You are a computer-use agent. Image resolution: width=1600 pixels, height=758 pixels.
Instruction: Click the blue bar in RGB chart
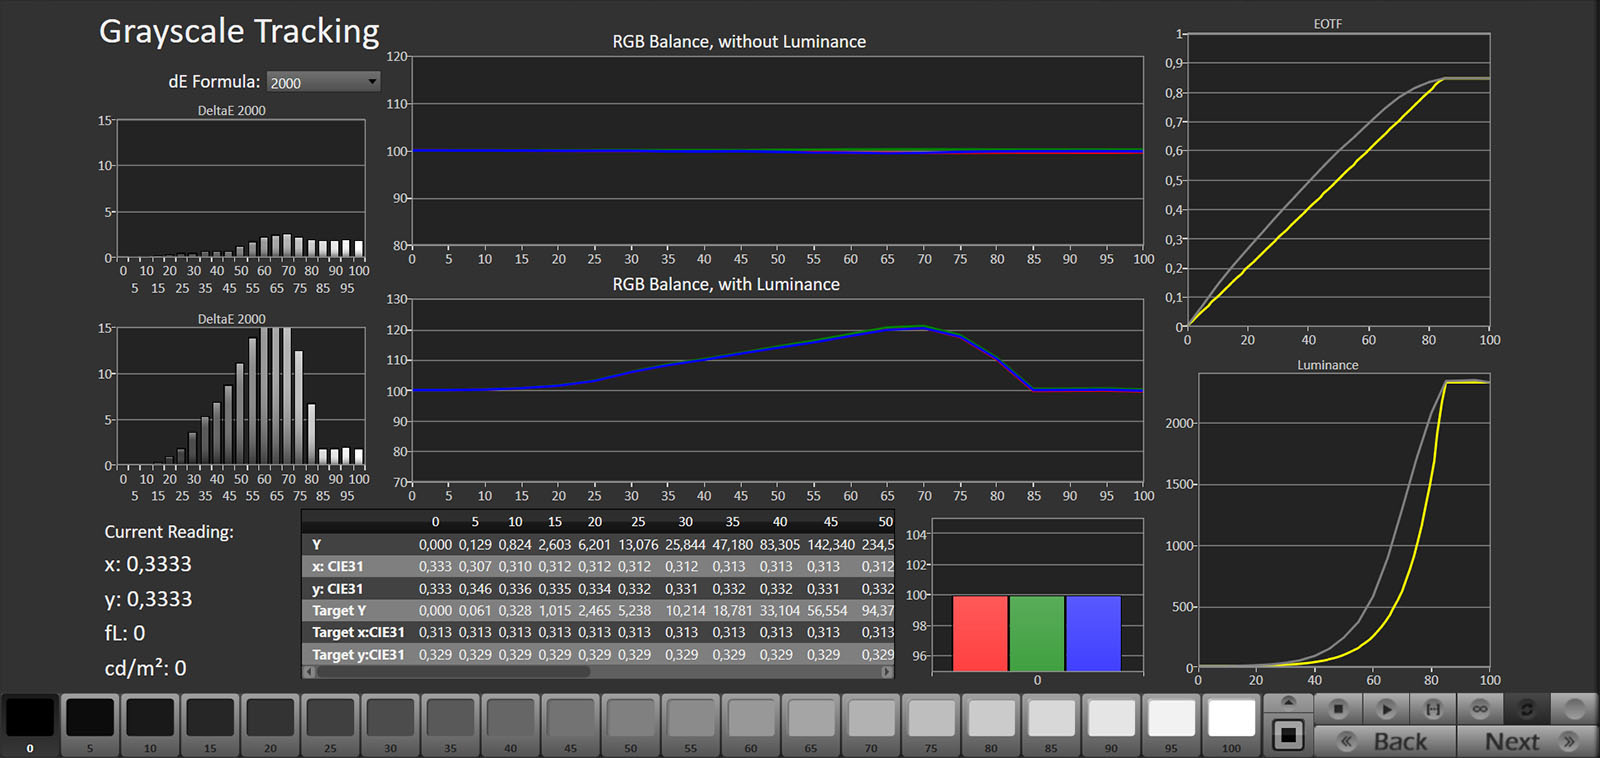(x=1093, y=634)
